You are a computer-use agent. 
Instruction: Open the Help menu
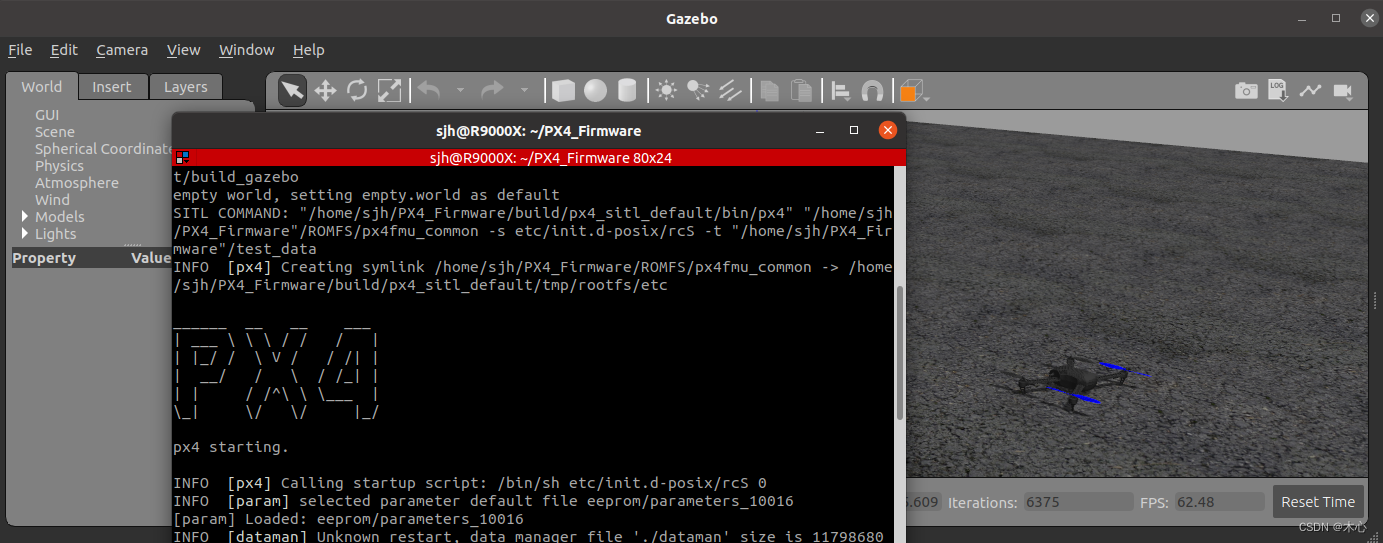click(309, 50)
